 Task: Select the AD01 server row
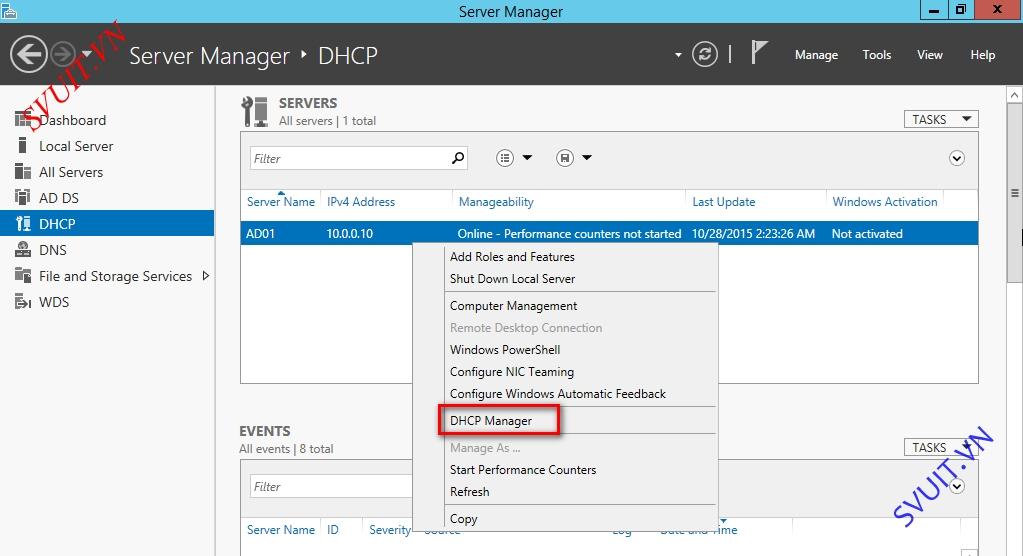point(609,233)
